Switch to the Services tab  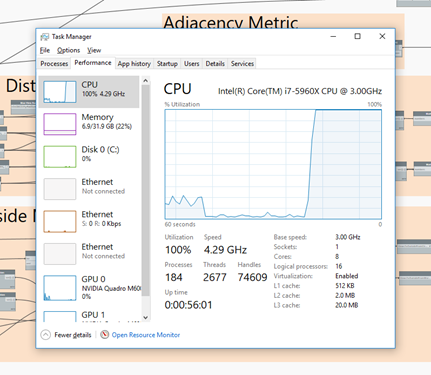[242, 64]
